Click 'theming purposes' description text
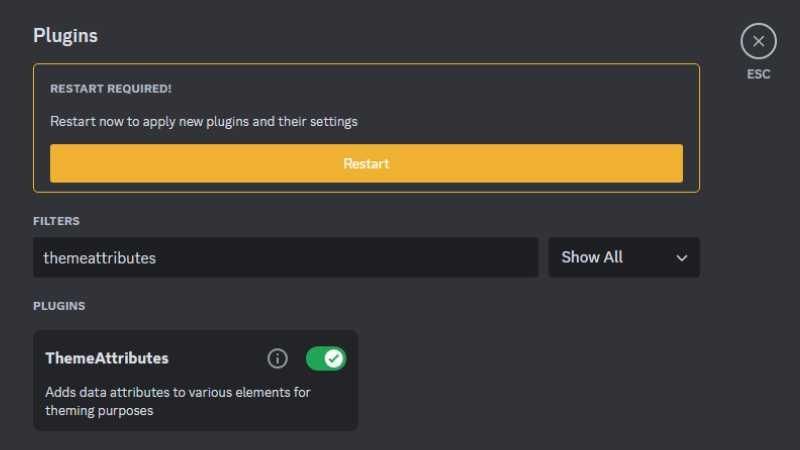Image resolution: width=800 pixels, height=450 pixels. pos(99,410)
